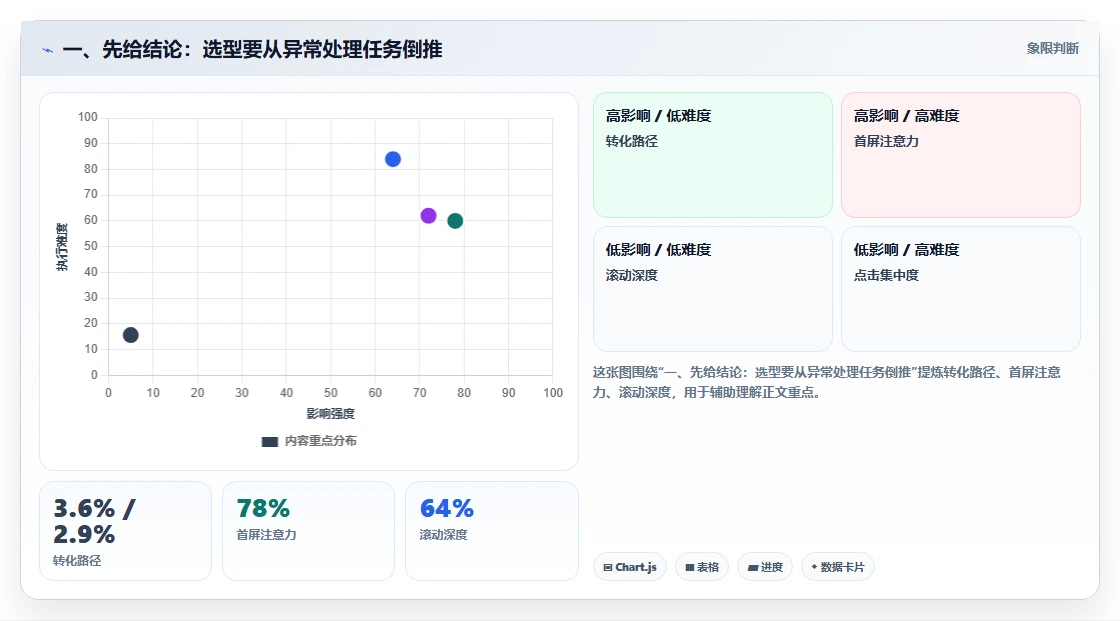Click the dark legend color box

pyautogui.click(x=269, y=442)
